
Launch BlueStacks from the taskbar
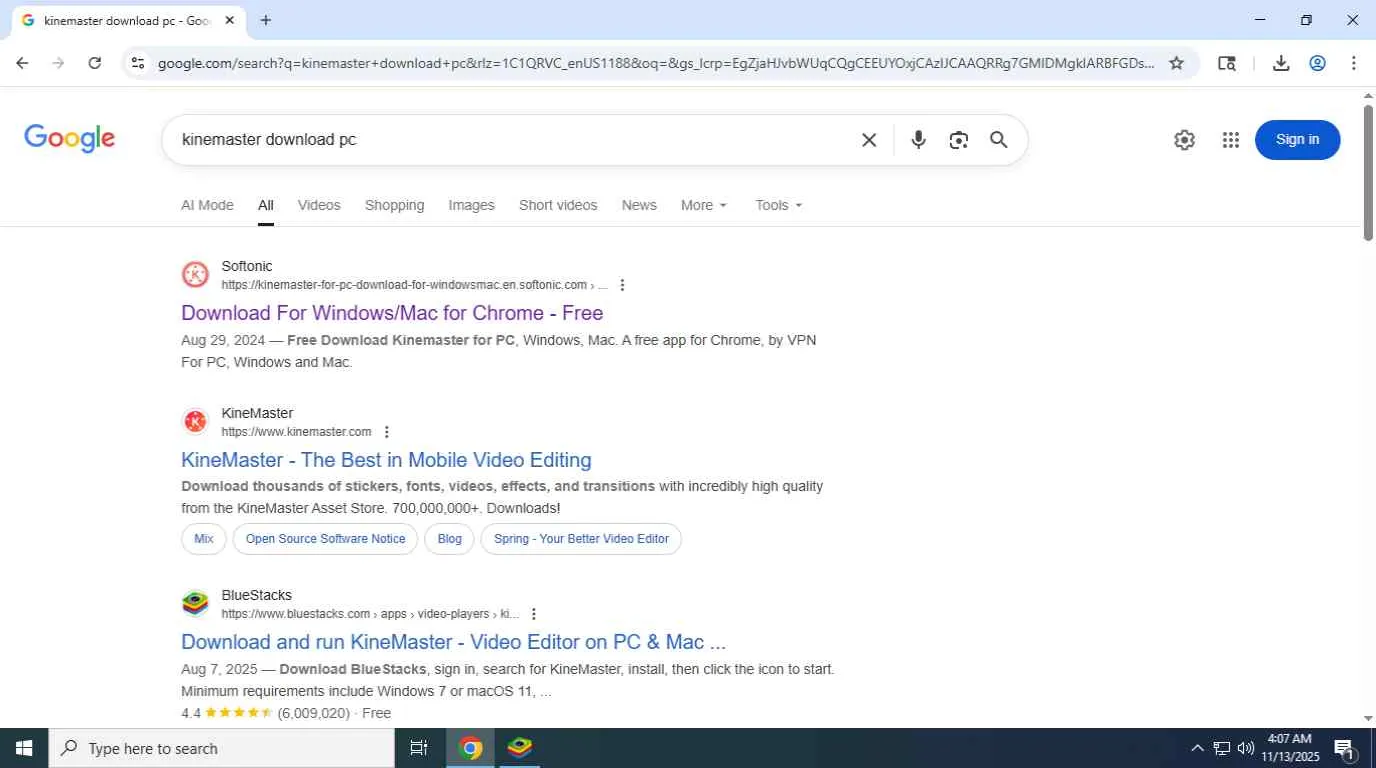click(519, 748)
